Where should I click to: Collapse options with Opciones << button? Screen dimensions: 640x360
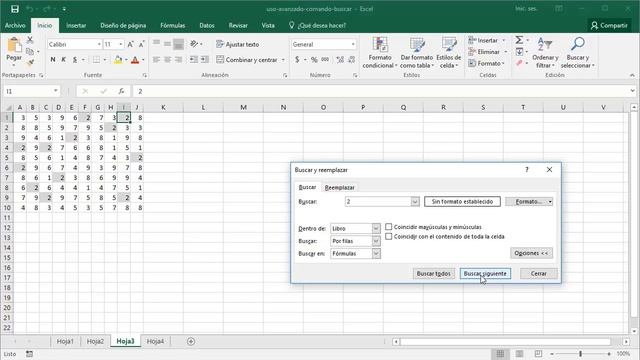click(x=531, y=253)
